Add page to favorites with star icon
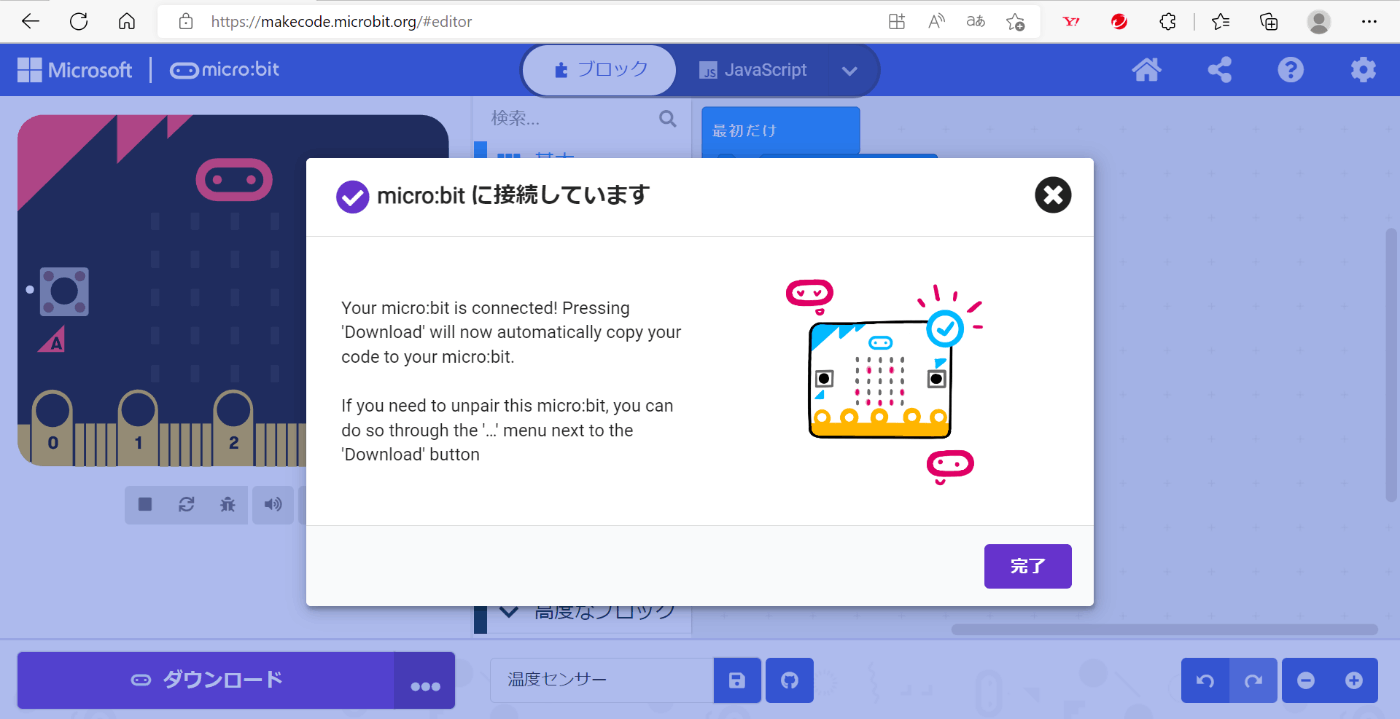Image resolution: width=1400 pixels, height=719 pixels. click(x=1015, y=21)
